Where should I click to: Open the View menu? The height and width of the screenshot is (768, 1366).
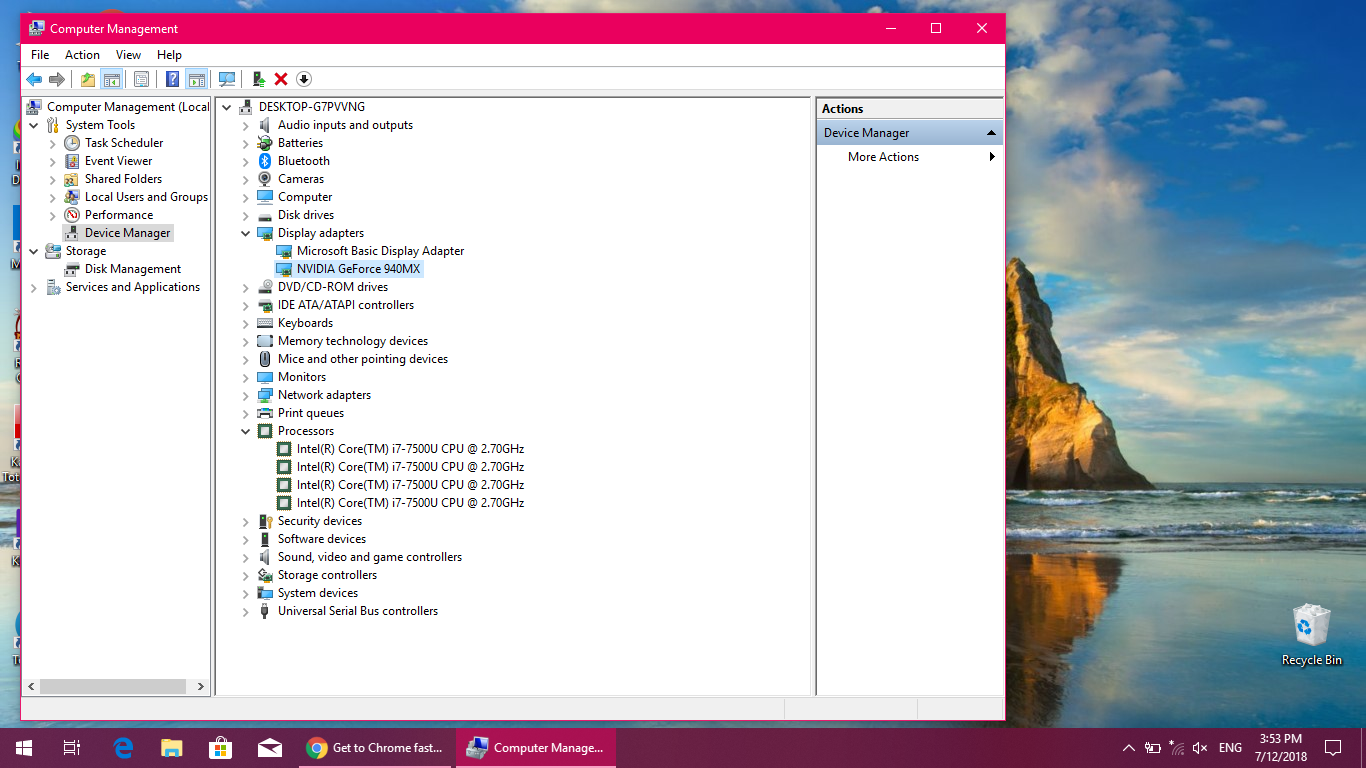pos(128,55)
